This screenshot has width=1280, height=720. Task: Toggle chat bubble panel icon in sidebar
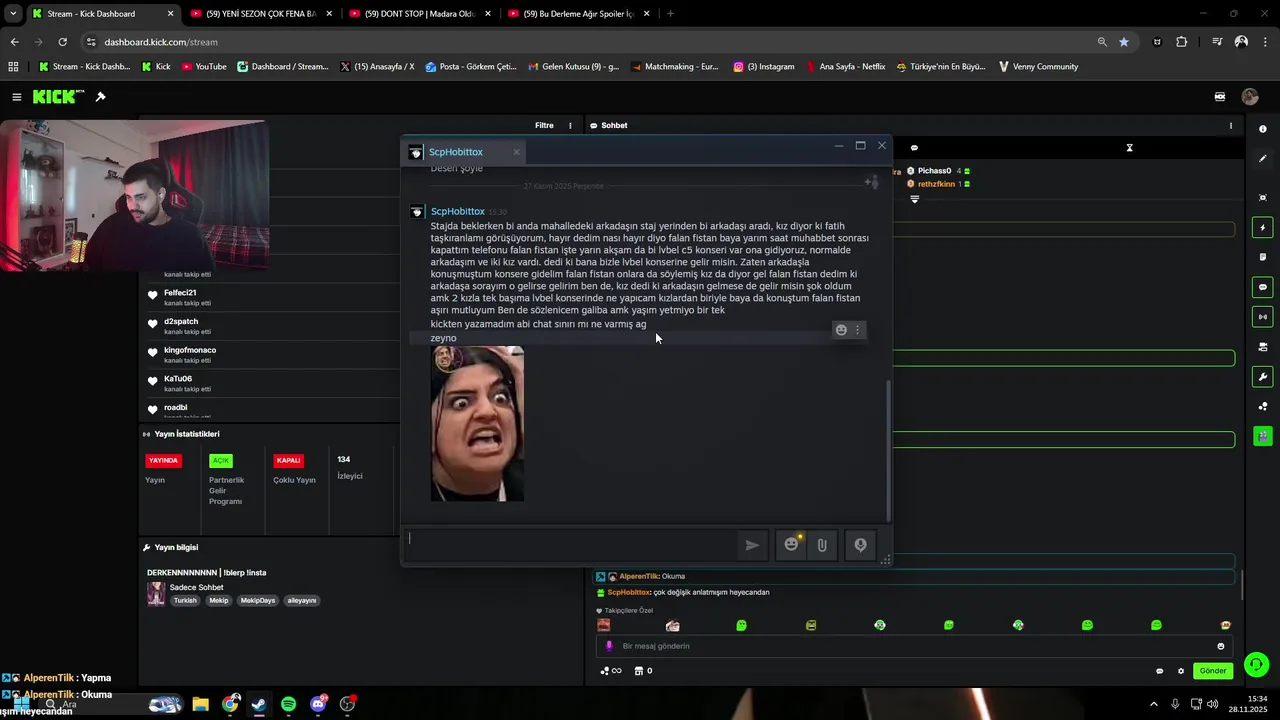1263,287
